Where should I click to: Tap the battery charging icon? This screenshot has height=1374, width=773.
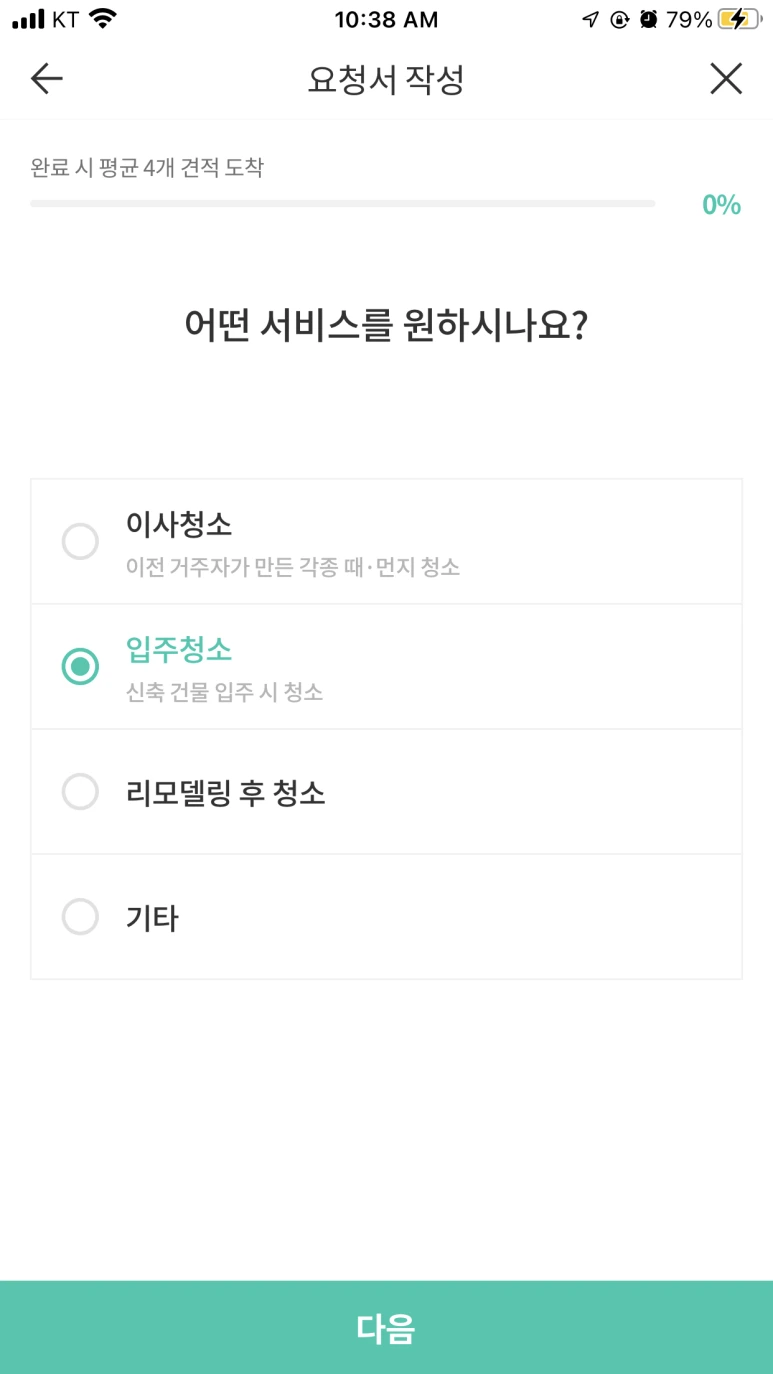tap(739, 19)
